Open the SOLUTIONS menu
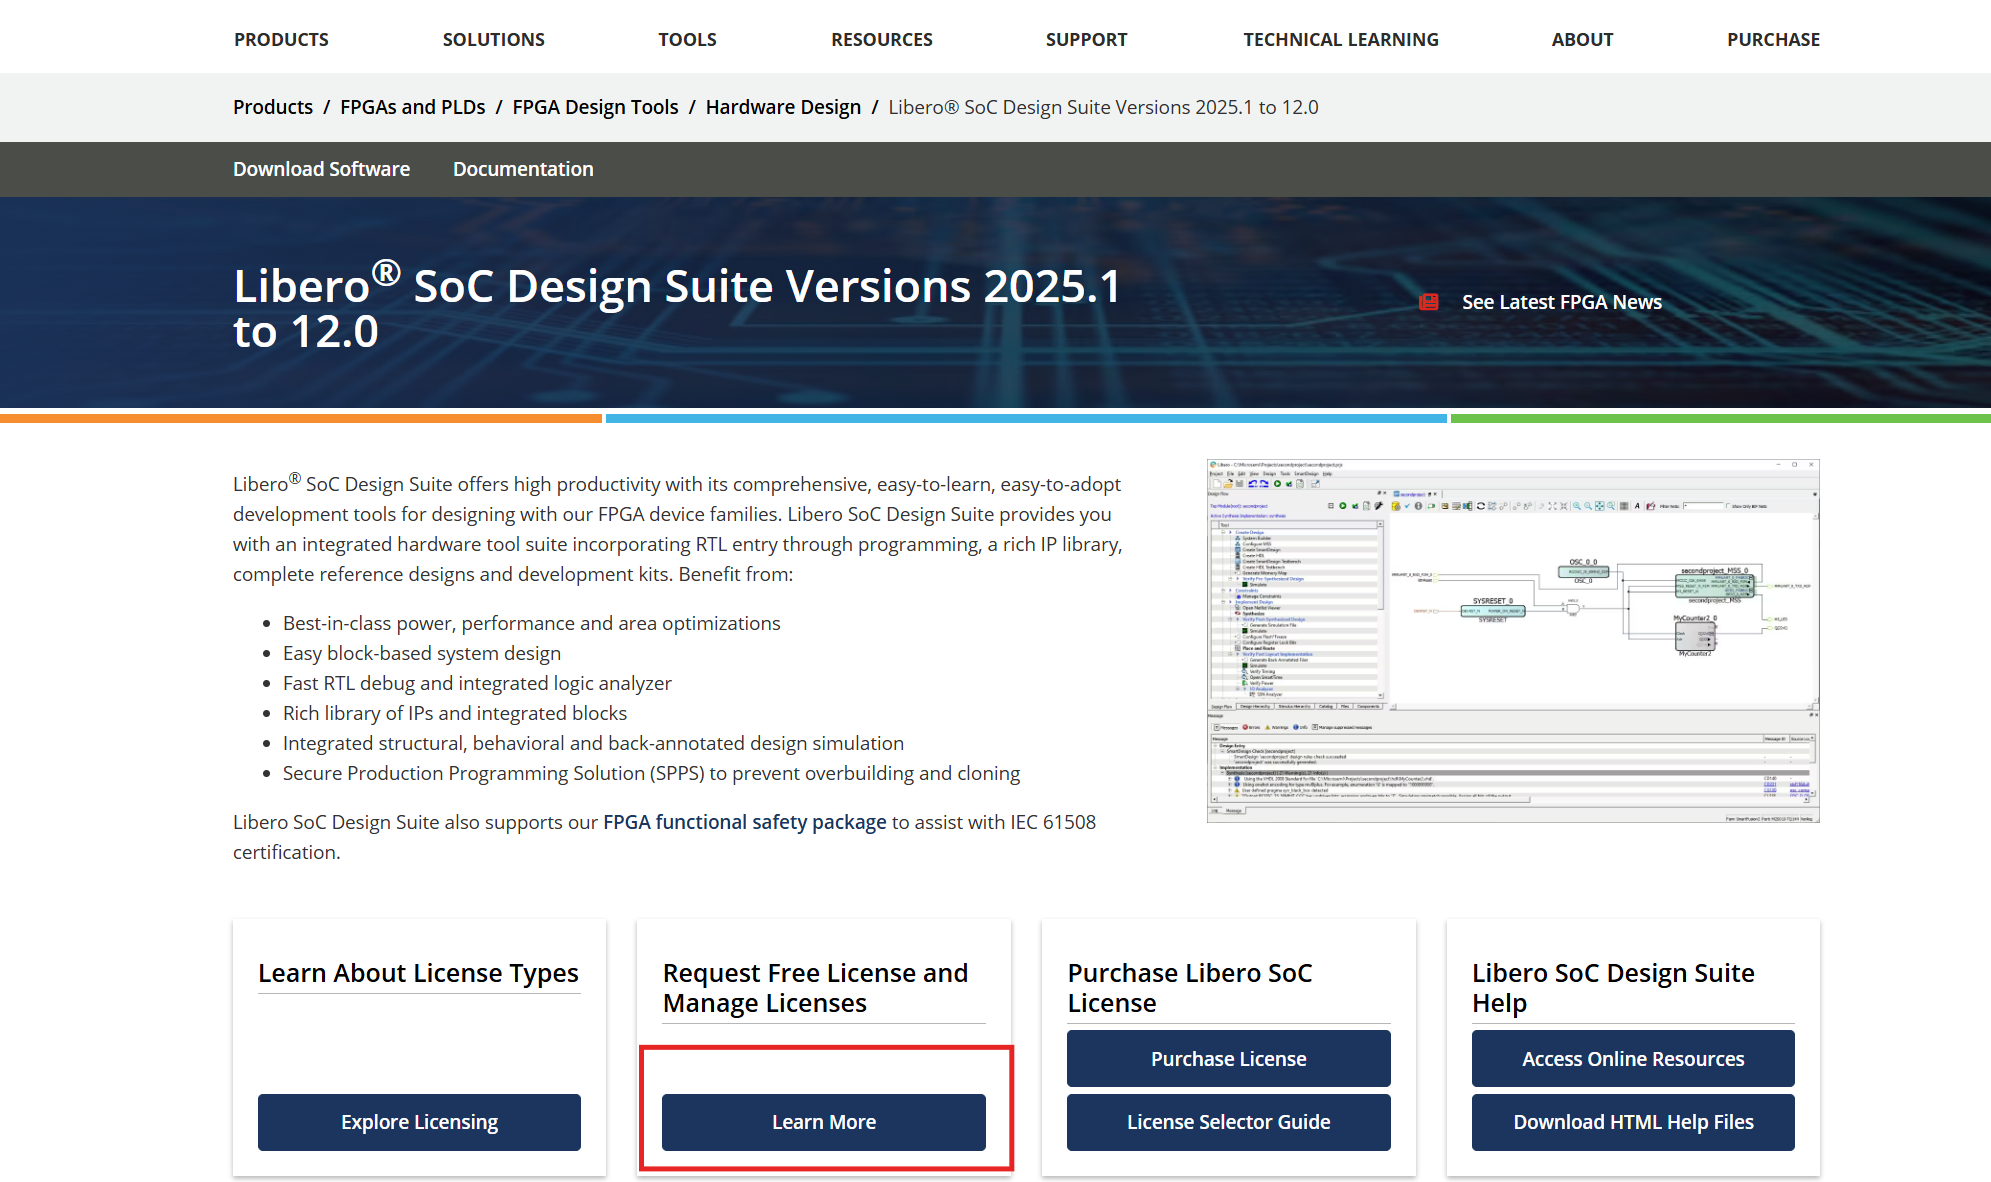 [x=493, y=39]
